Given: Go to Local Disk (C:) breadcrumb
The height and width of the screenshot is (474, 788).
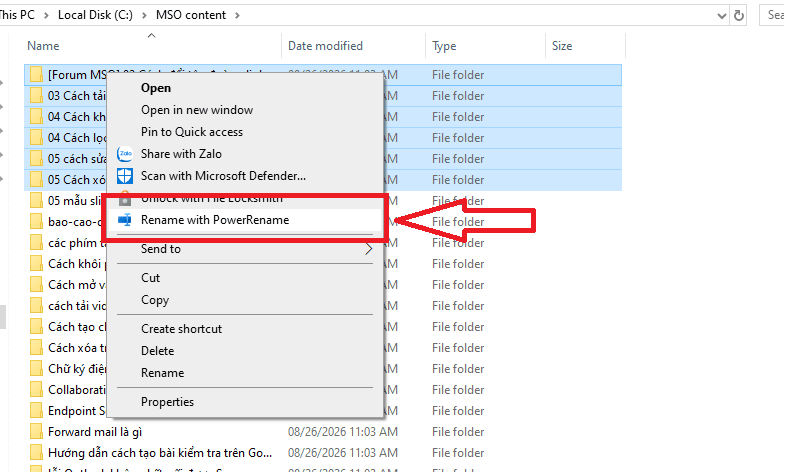Looking at the screenshot, I should (95, 15).
